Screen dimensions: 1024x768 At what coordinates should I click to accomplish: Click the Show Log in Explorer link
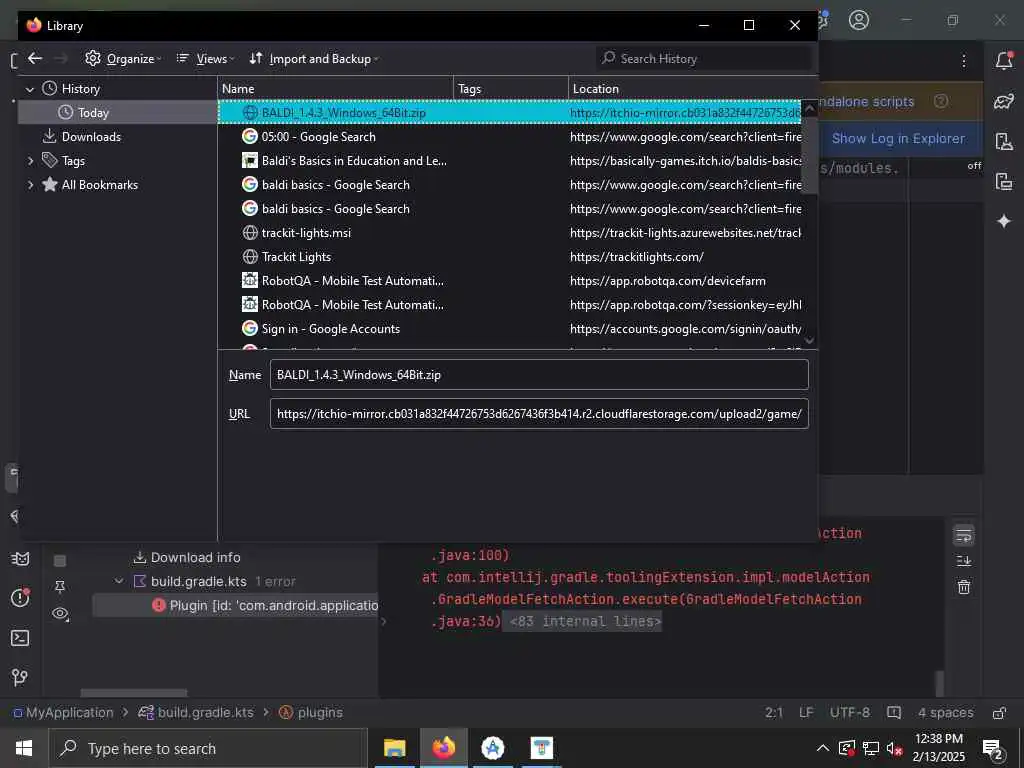(898, 138)
